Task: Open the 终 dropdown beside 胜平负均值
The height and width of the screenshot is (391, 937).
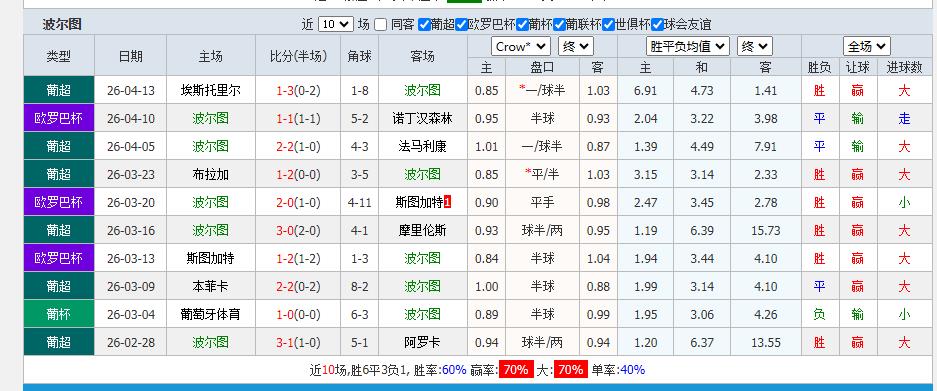Action: 755,47
